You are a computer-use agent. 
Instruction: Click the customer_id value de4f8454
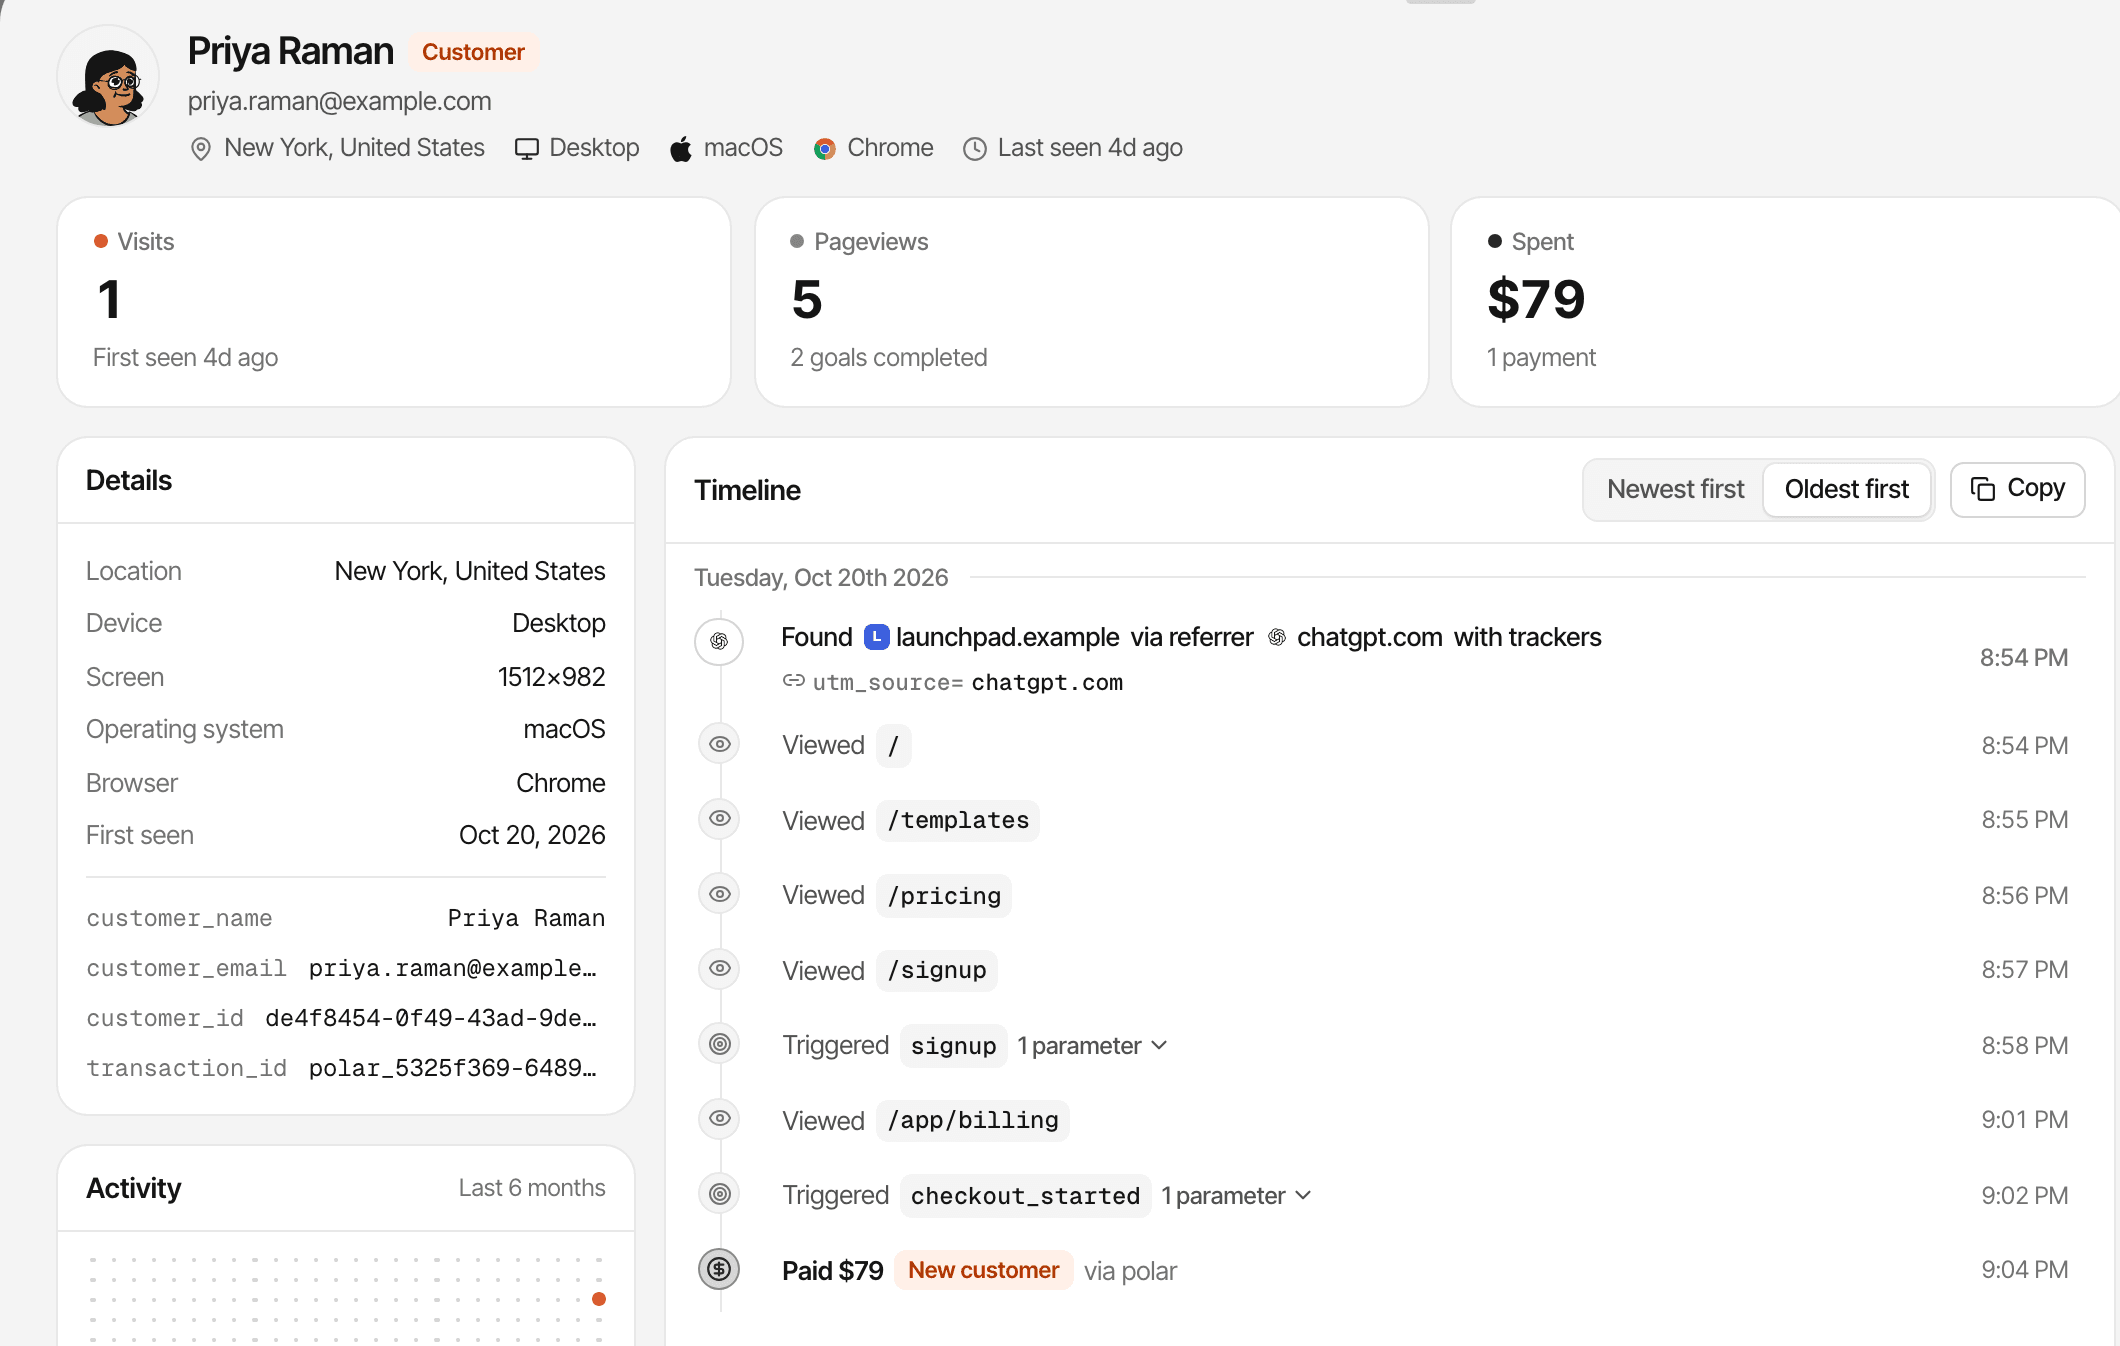(431, 1018)
